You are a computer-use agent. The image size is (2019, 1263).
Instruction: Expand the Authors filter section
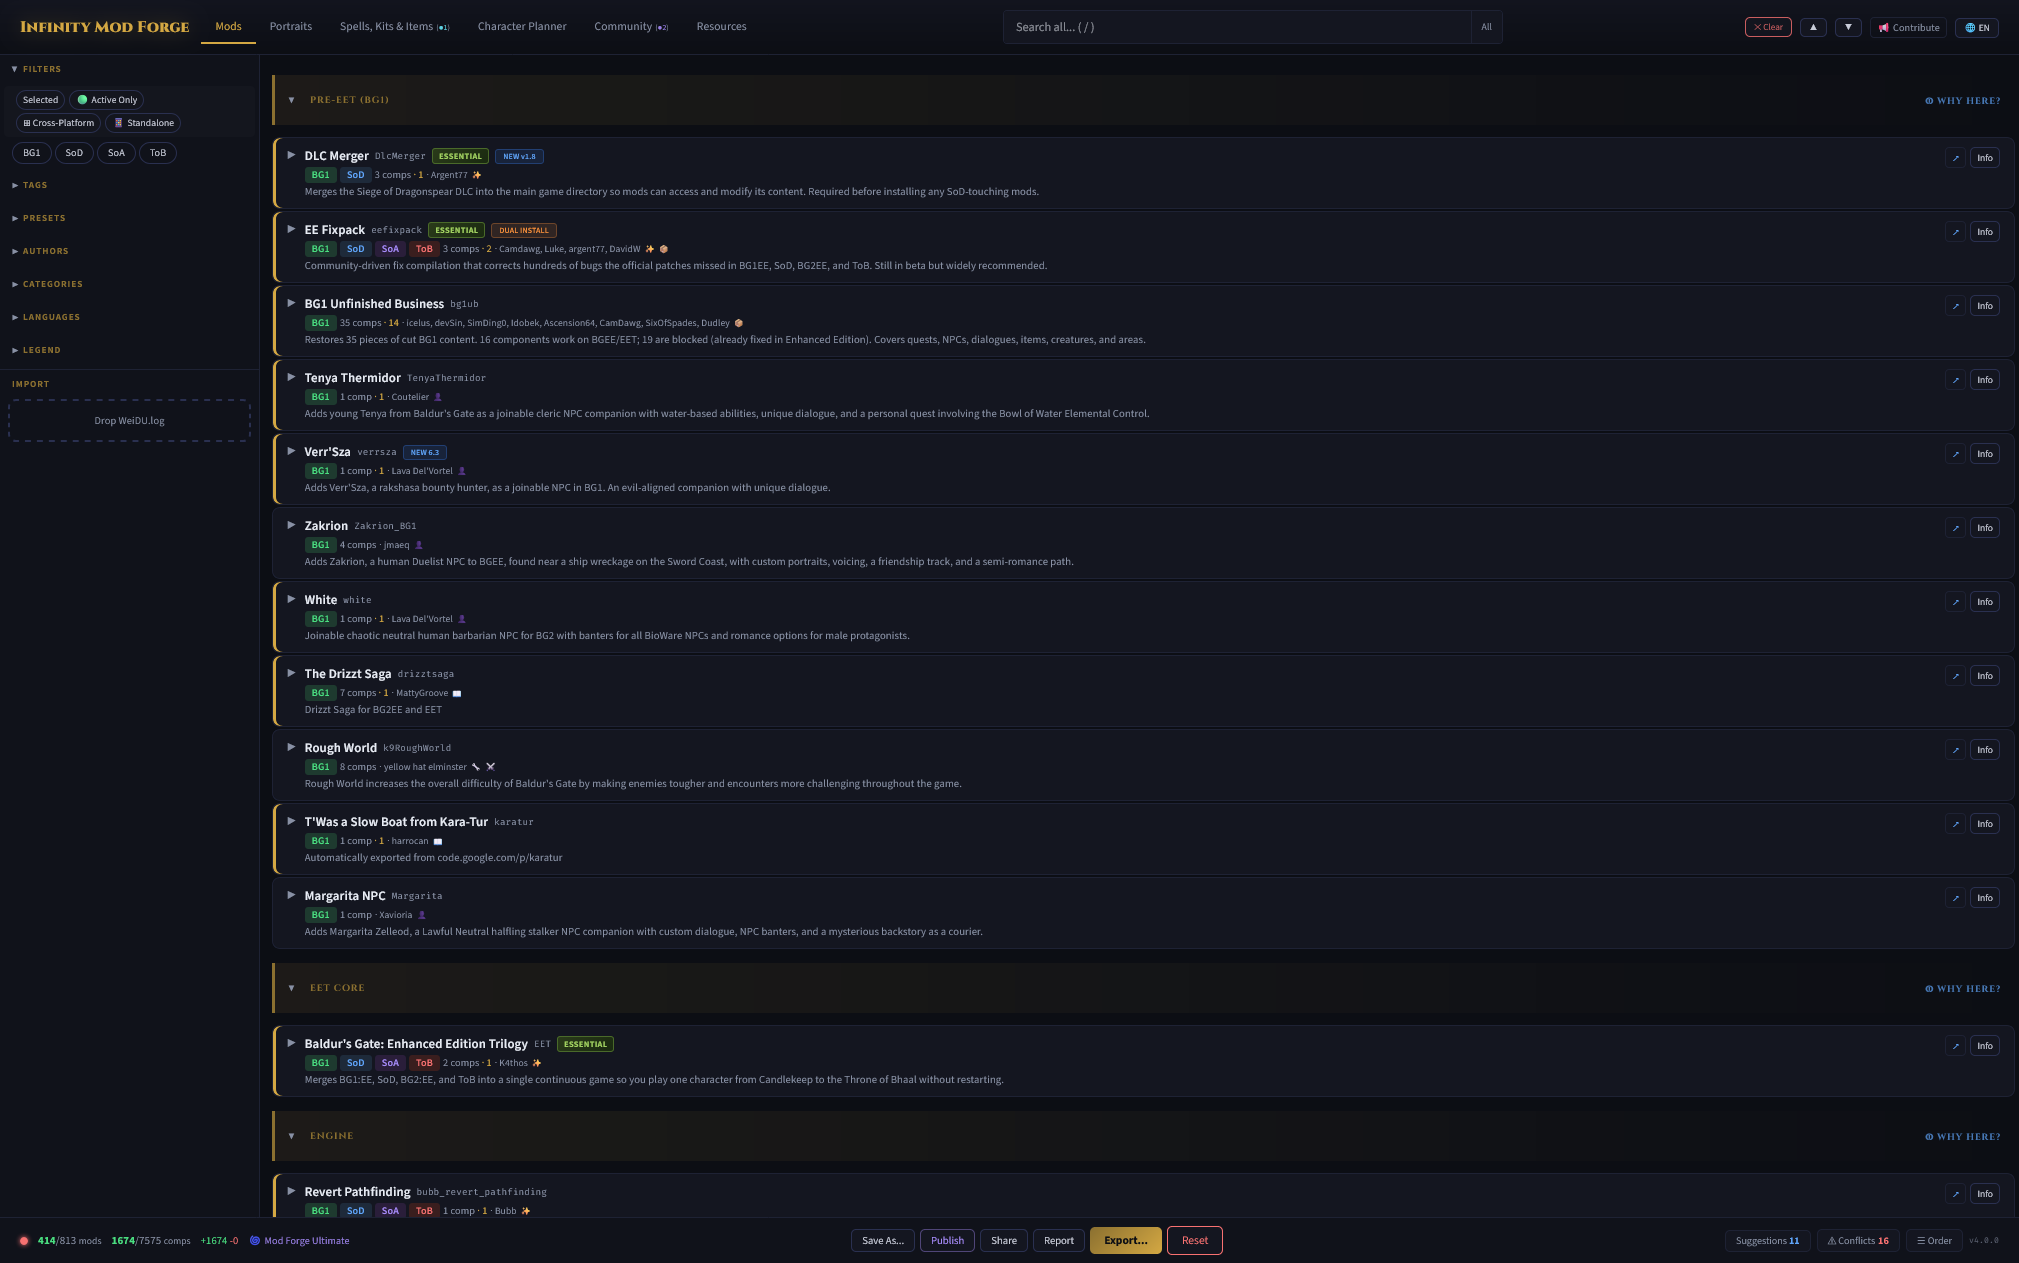(x=40, y=251)
